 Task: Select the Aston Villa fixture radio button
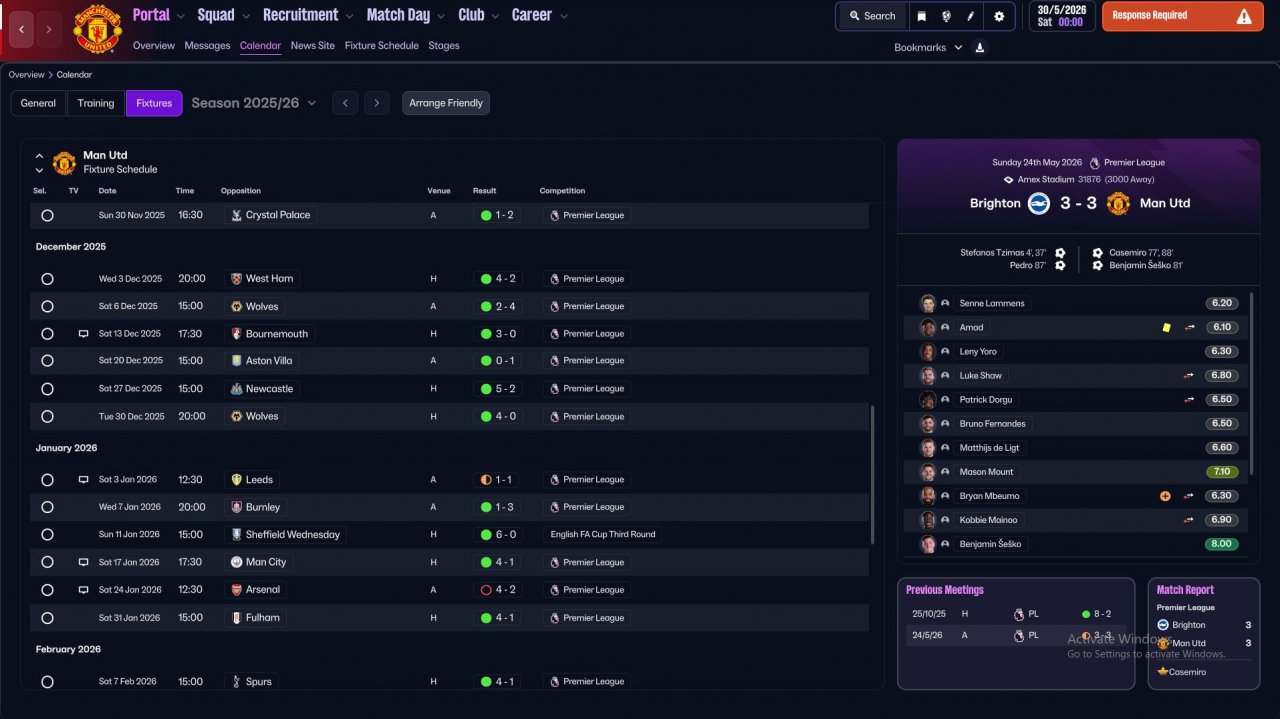click(x=47, y=361)
